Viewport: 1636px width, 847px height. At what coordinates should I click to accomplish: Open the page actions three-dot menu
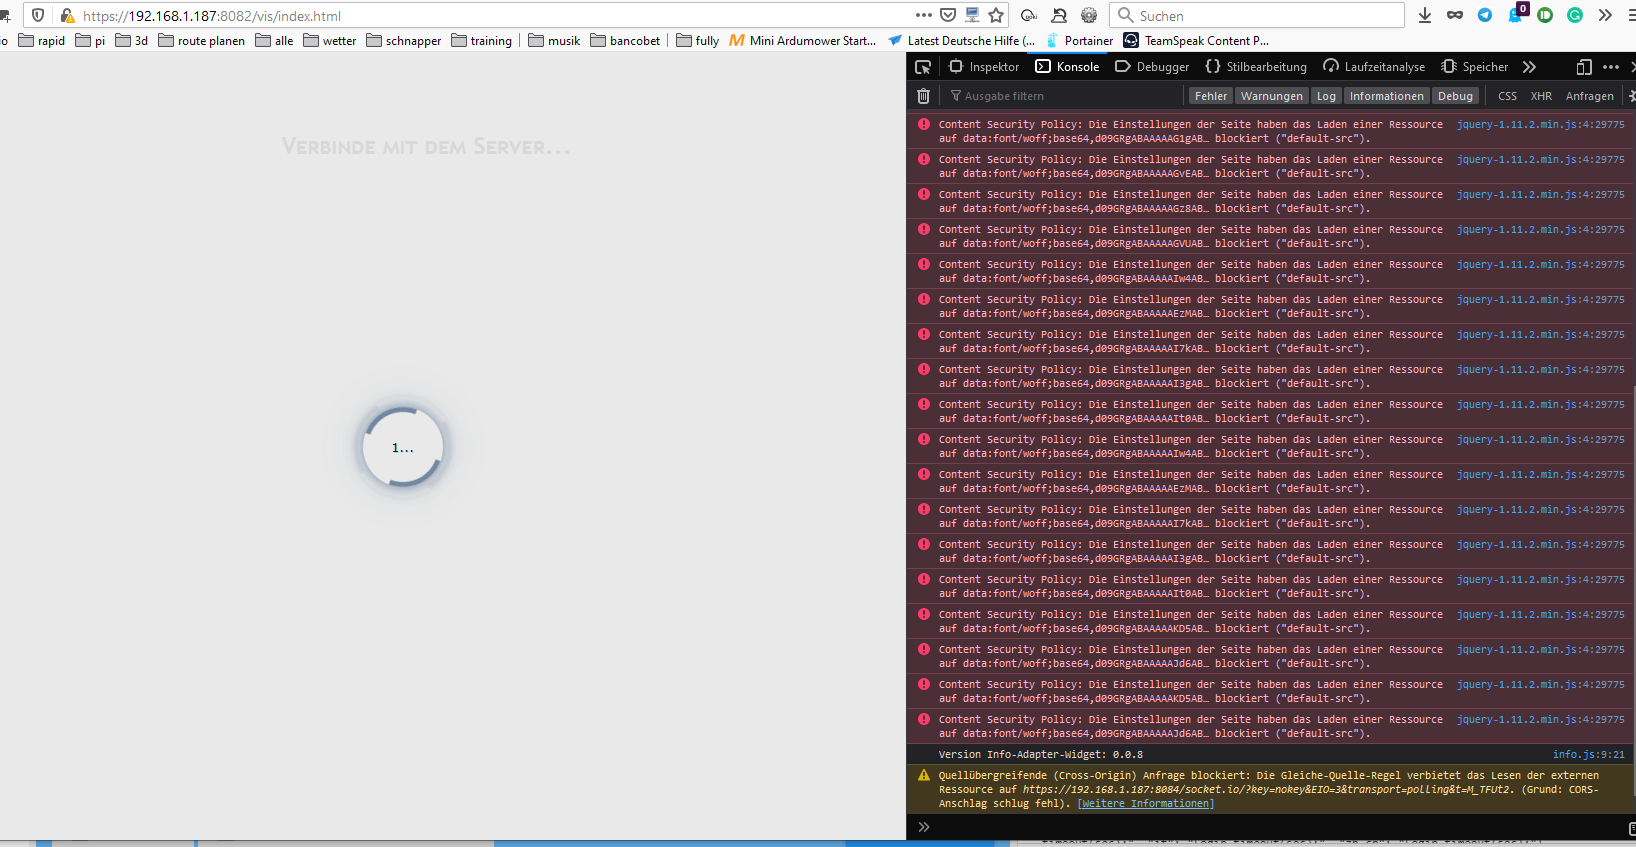click(x=923, y=15)
